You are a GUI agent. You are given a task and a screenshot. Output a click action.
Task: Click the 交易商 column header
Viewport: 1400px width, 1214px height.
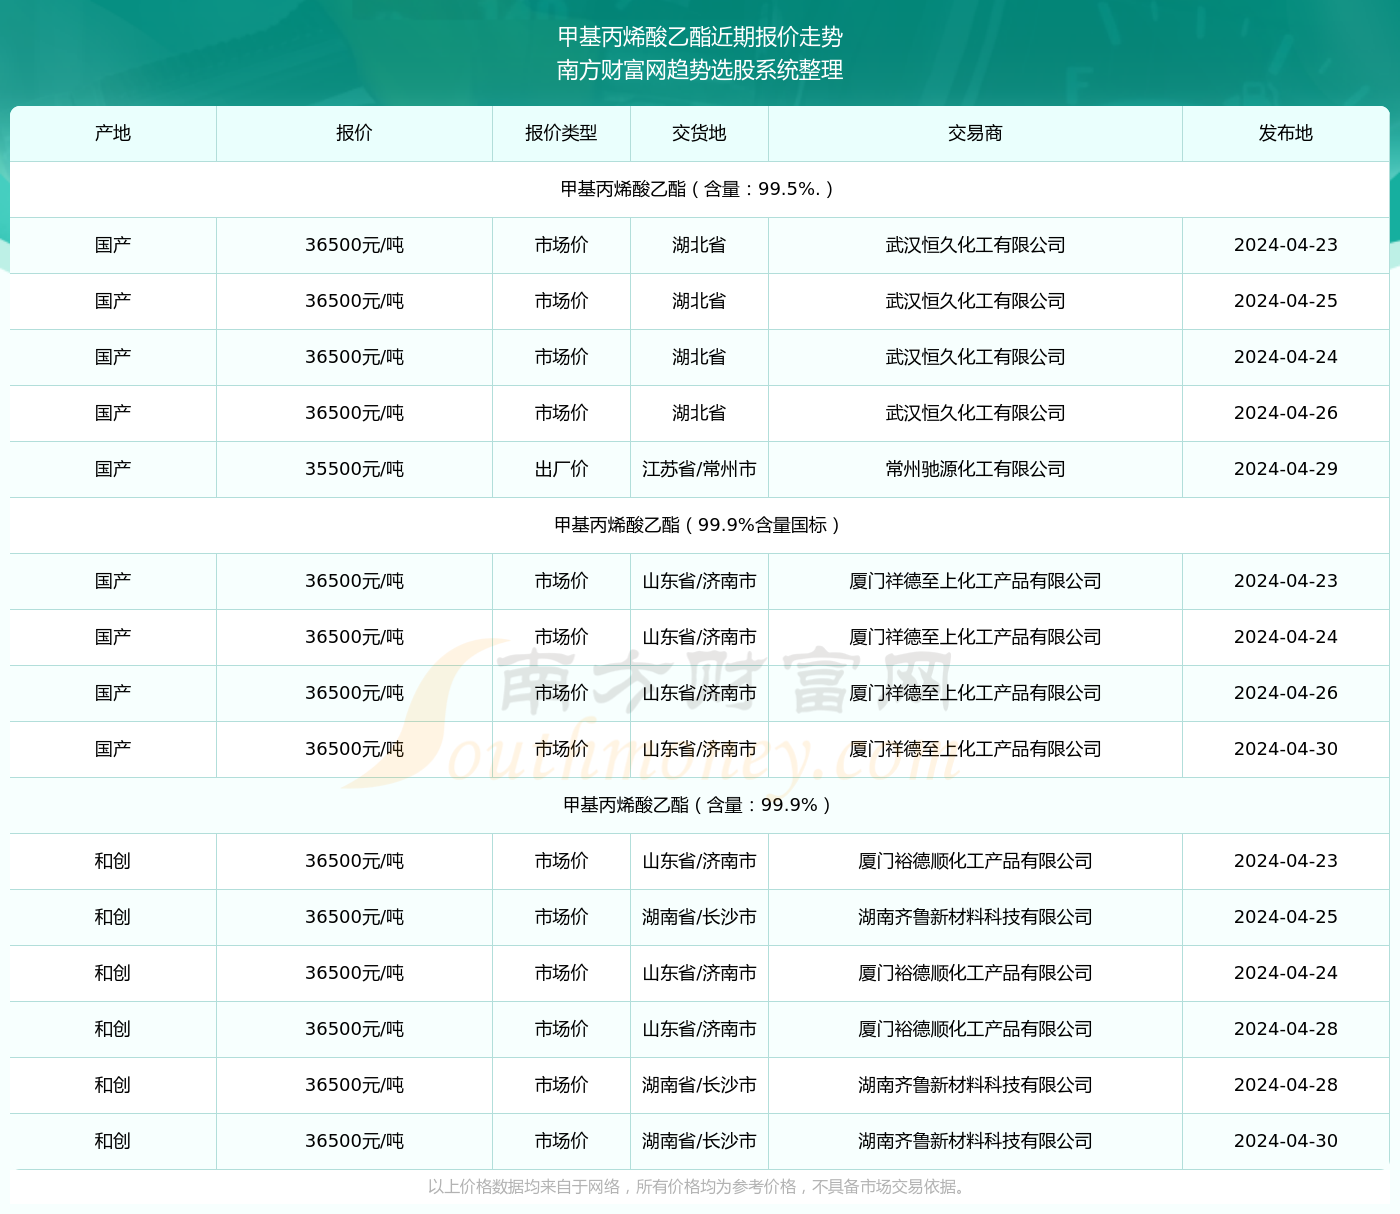(x=975, y=133)
